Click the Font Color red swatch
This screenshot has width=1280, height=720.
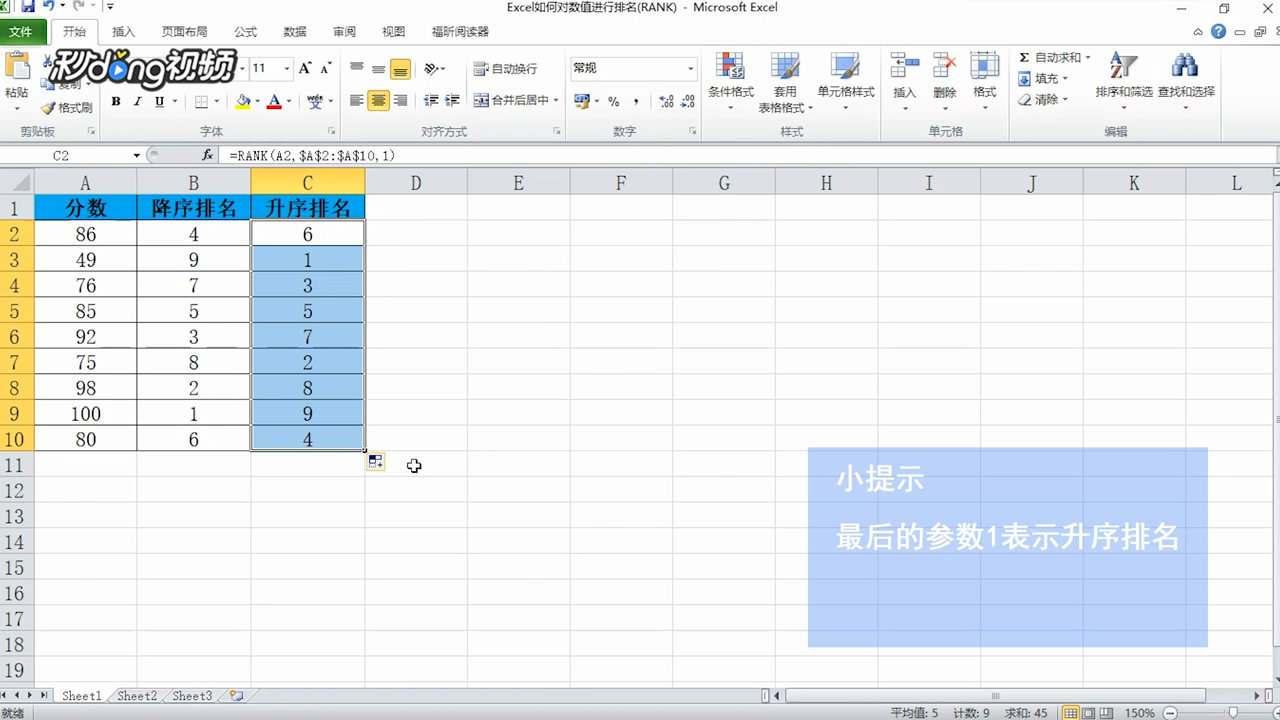point(278,107)
